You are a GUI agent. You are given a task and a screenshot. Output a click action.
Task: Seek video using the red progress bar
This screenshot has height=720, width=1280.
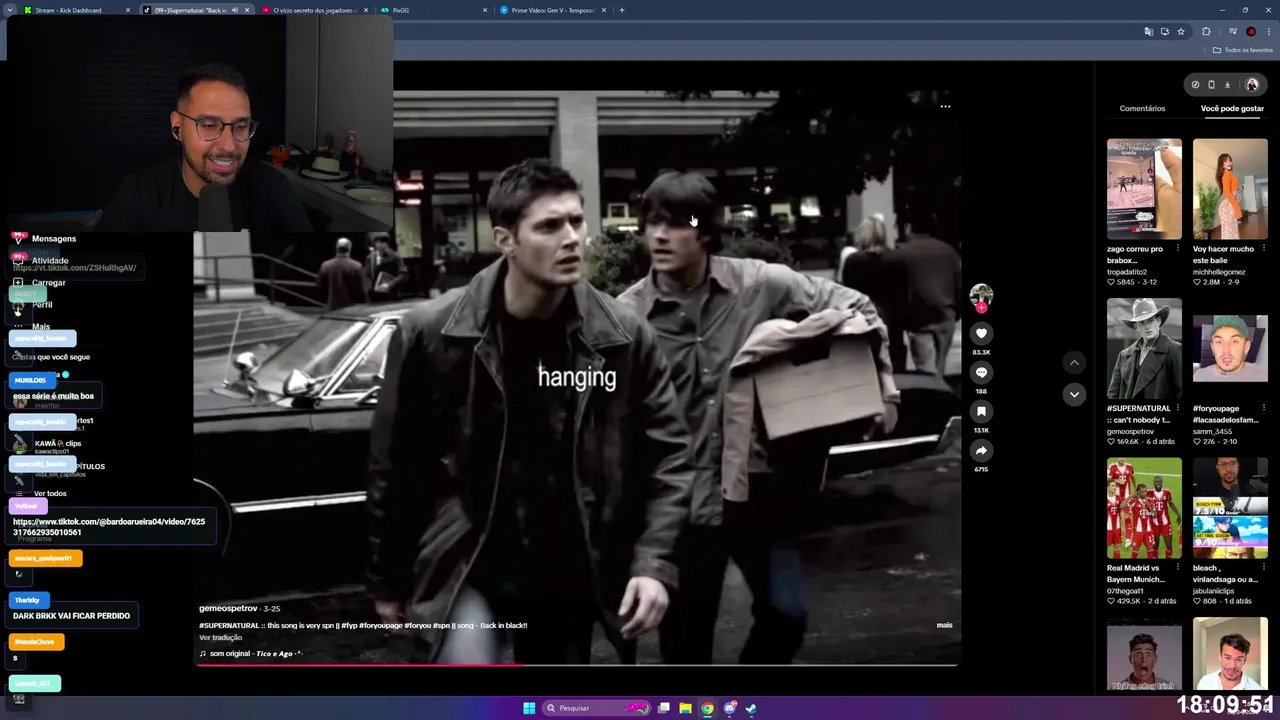[576, 664]
